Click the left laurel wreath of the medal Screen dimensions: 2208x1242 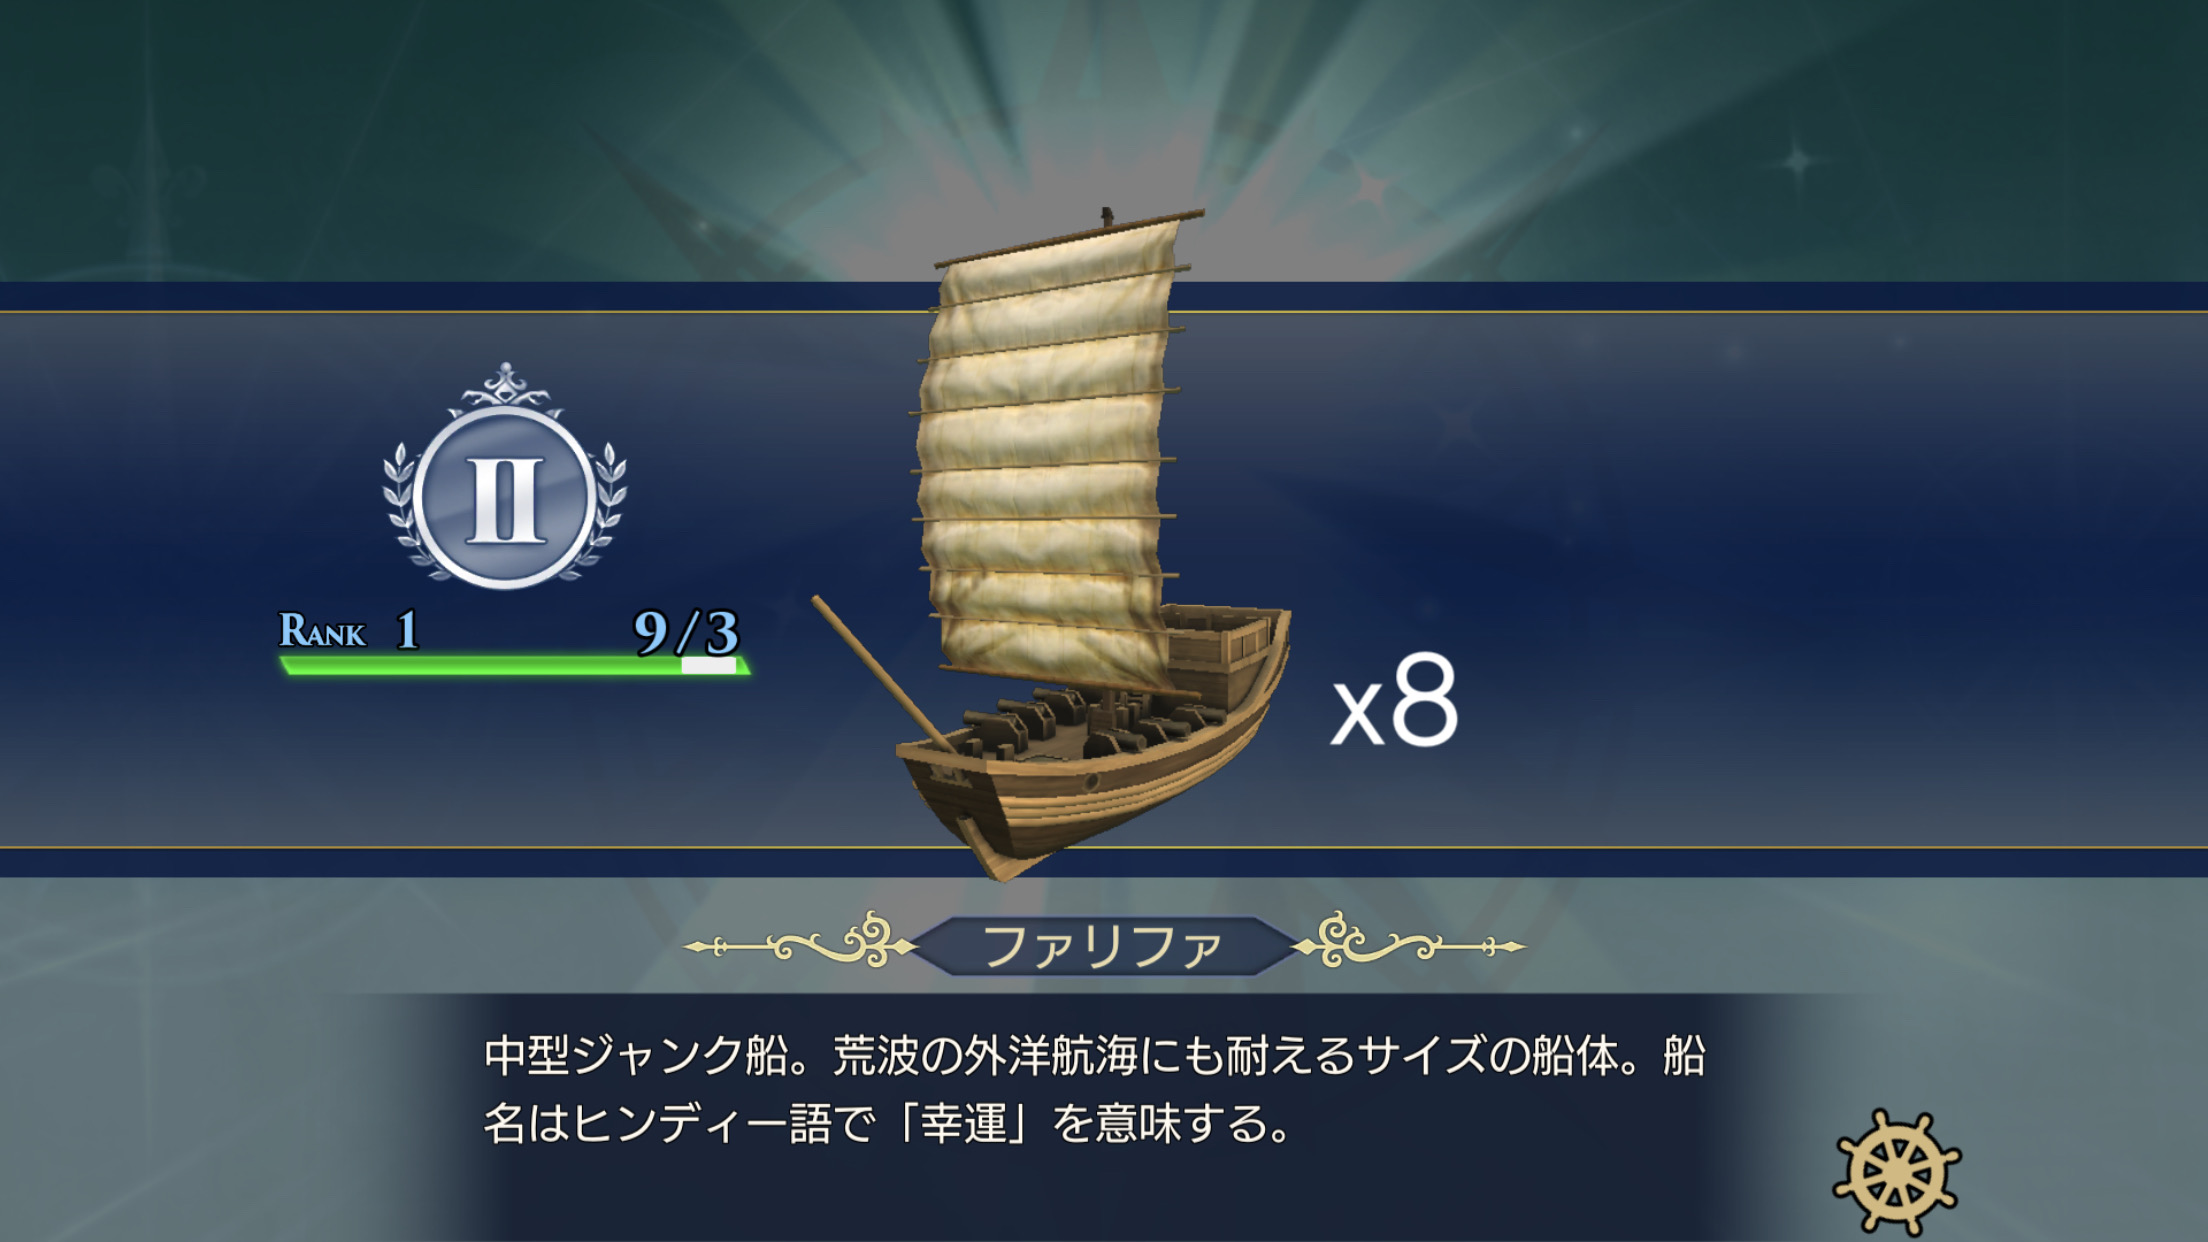[x=402, y=510]
